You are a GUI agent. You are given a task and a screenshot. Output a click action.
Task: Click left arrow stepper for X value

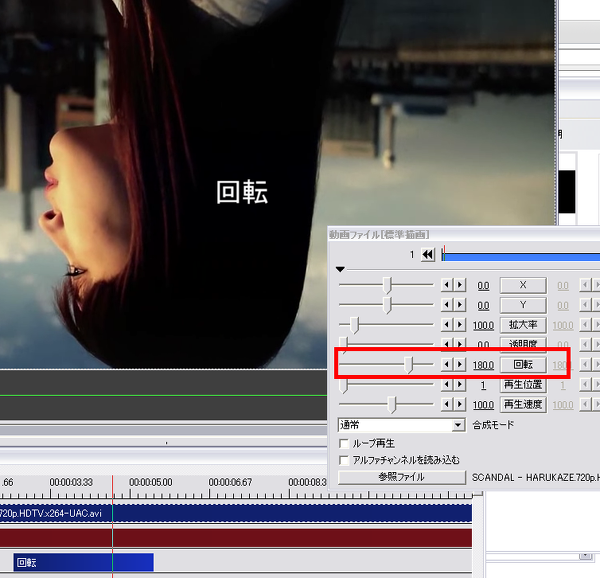[447, 285]
